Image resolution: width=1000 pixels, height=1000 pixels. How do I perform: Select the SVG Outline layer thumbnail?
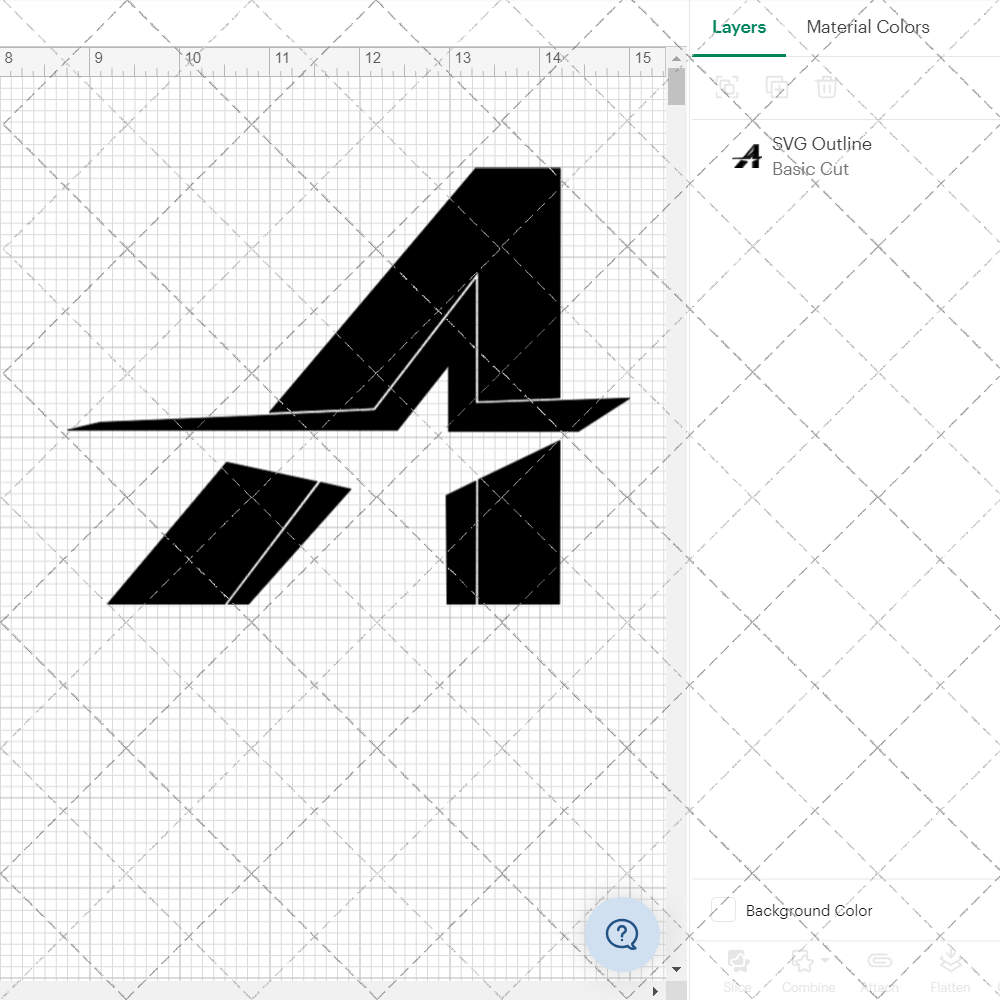(747, 156)
